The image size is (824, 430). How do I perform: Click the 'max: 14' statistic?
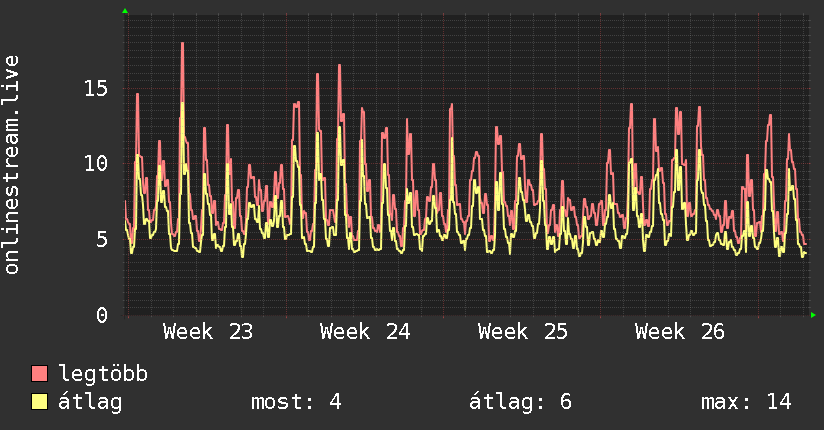tap(746, 402)
